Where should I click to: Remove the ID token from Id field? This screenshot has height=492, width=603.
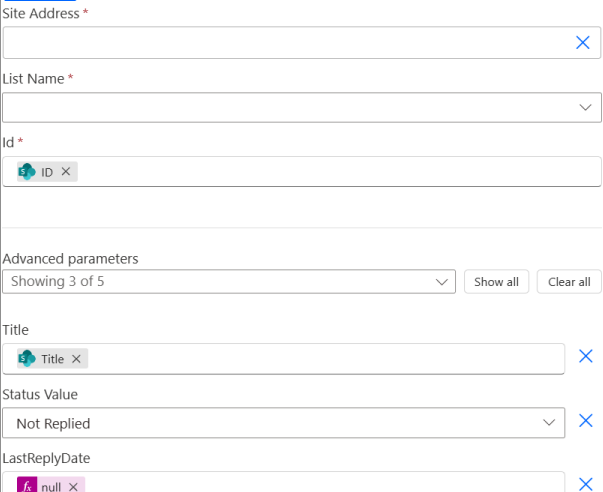[x=66, y=171]
